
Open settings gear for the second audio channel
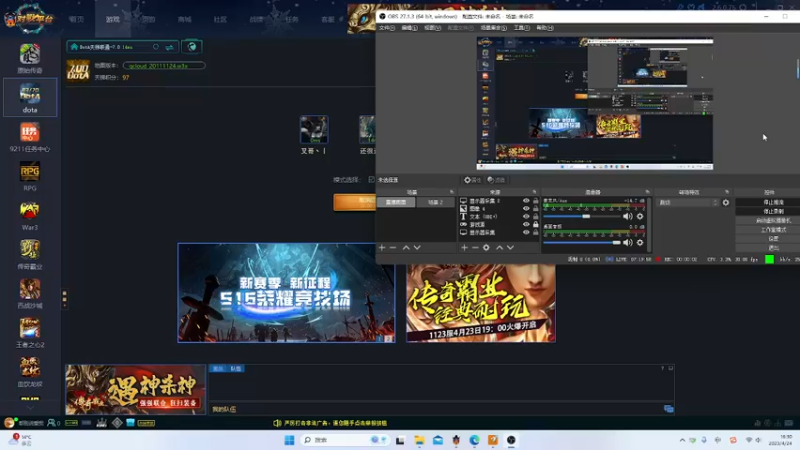(640, 243)
